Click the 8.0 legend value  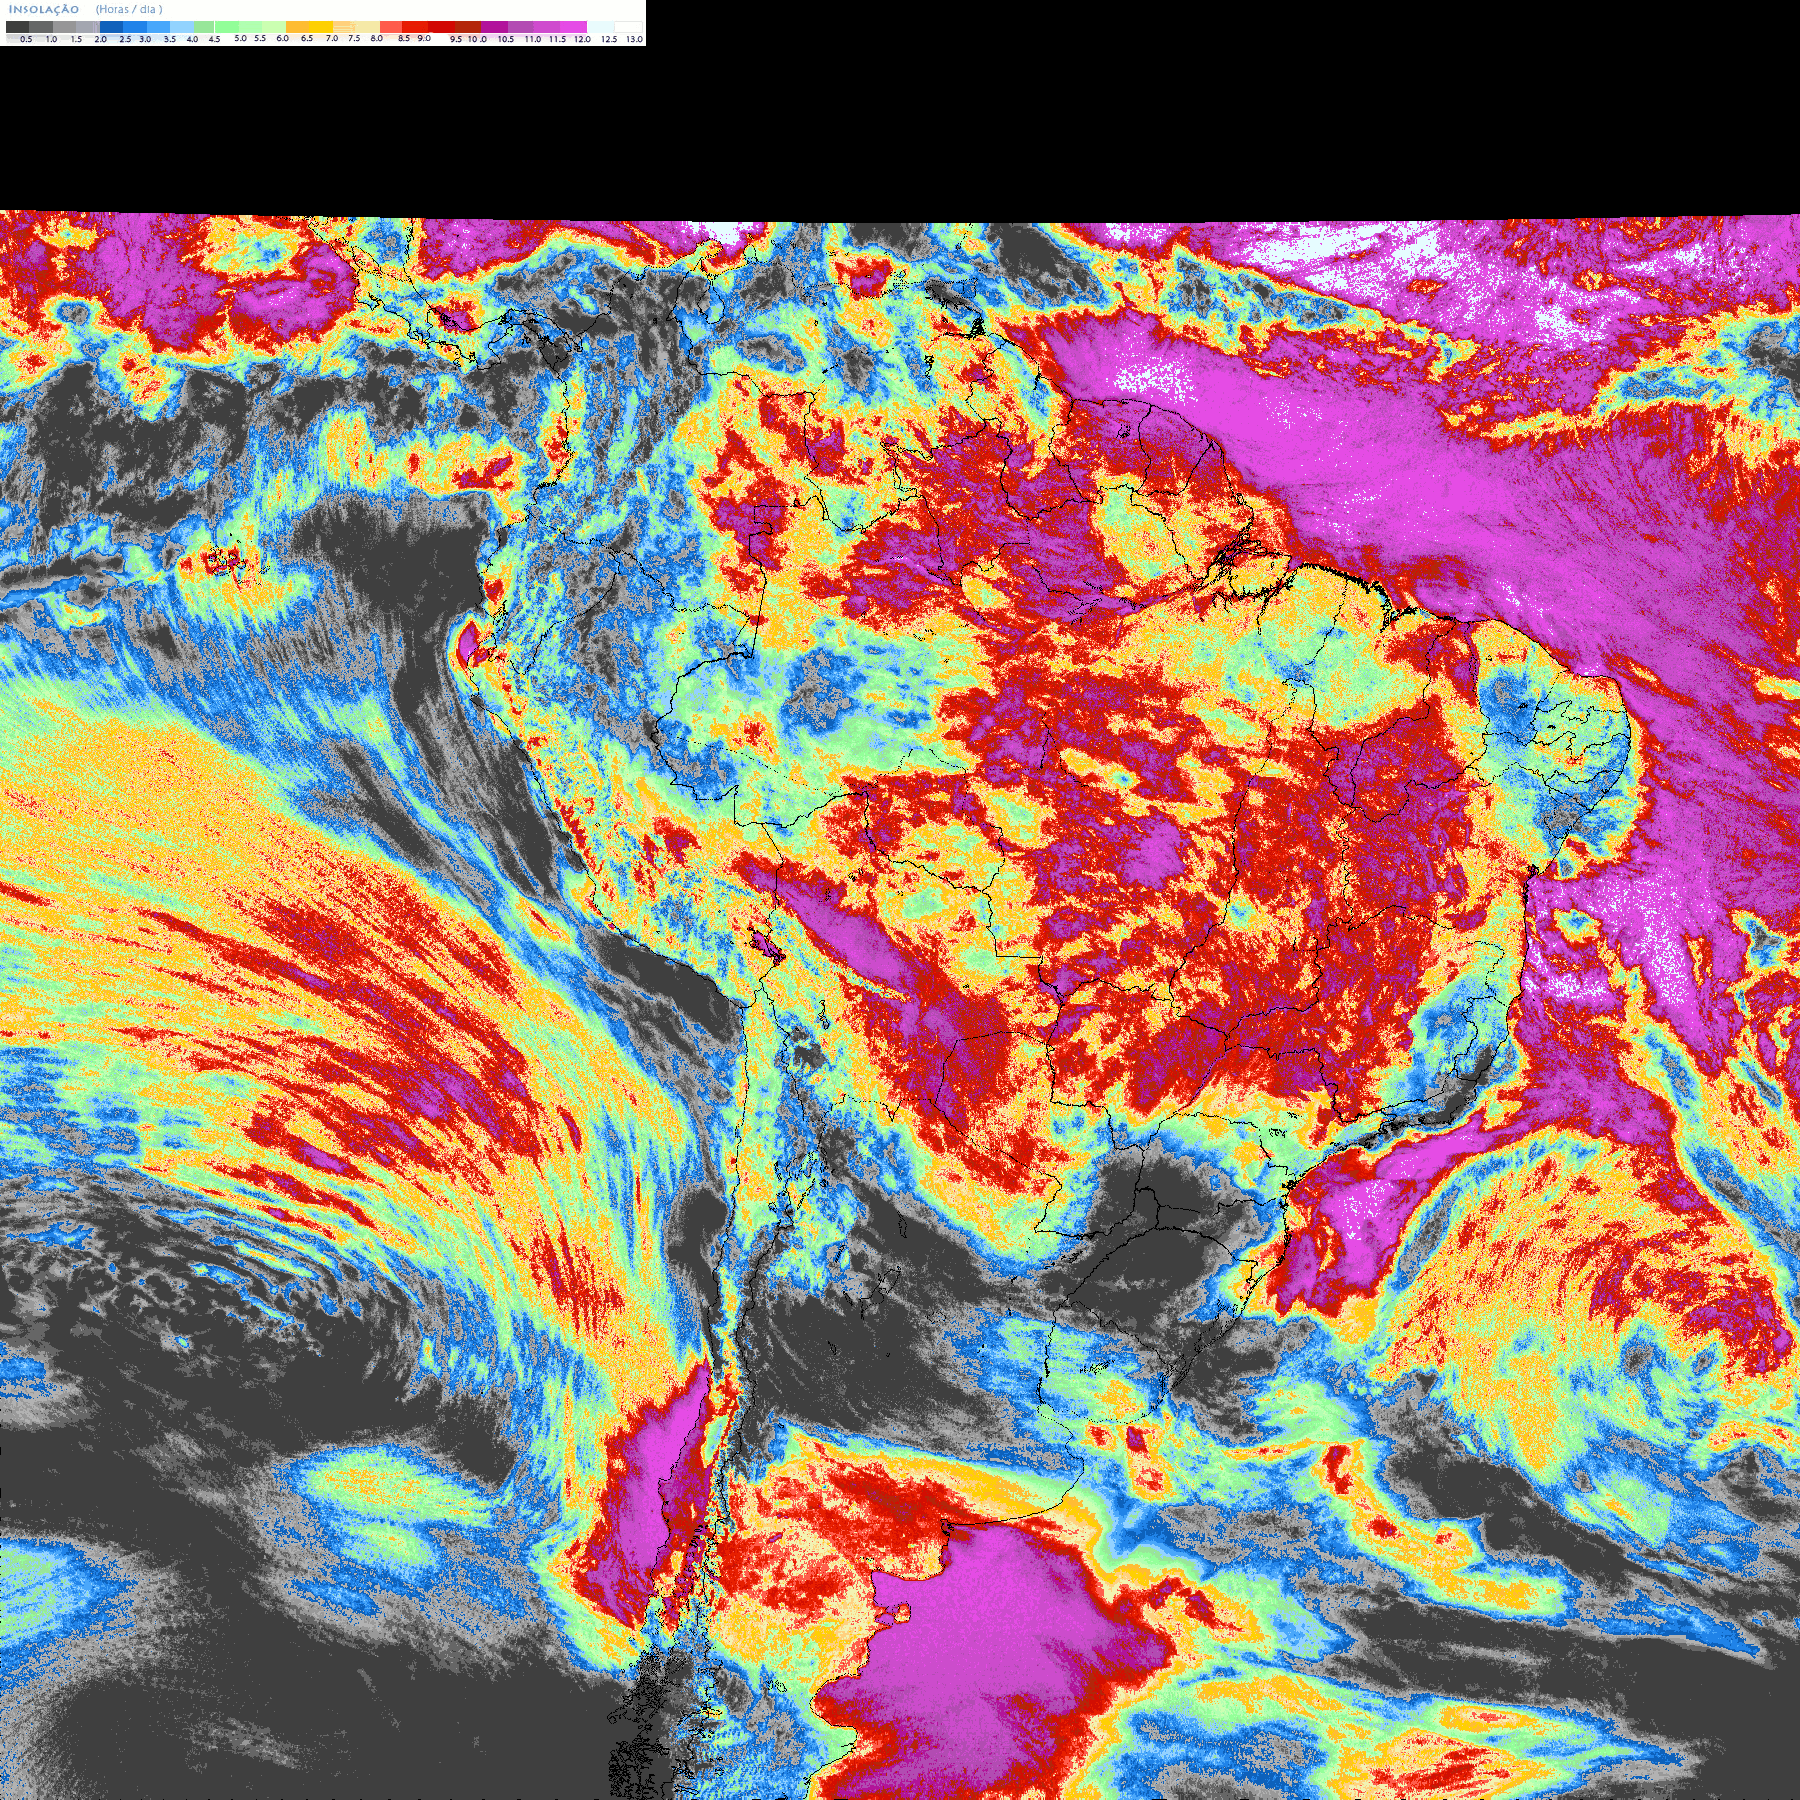[x=377, y=38]
